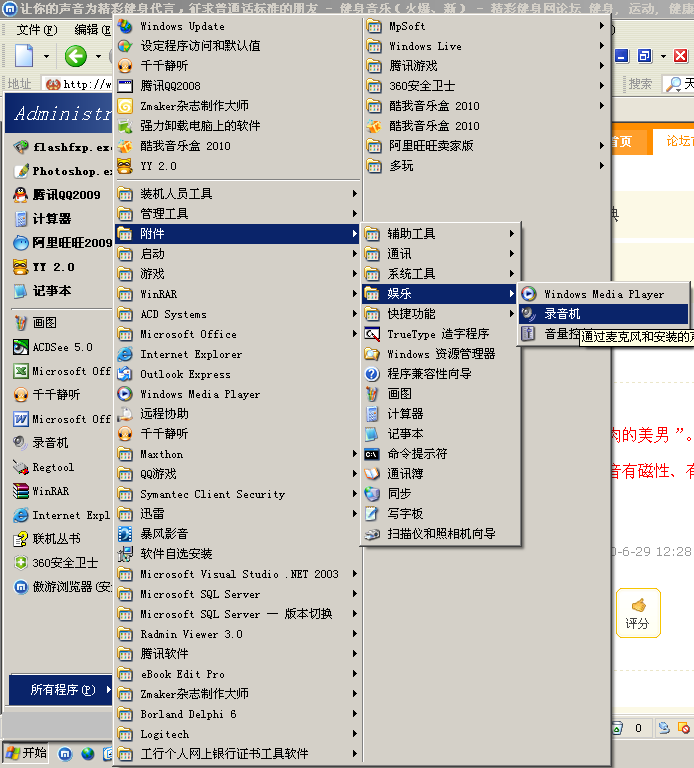The image size is (694, 768).
Task: Click the 远程协助 icon
Action: click(125, 414)
